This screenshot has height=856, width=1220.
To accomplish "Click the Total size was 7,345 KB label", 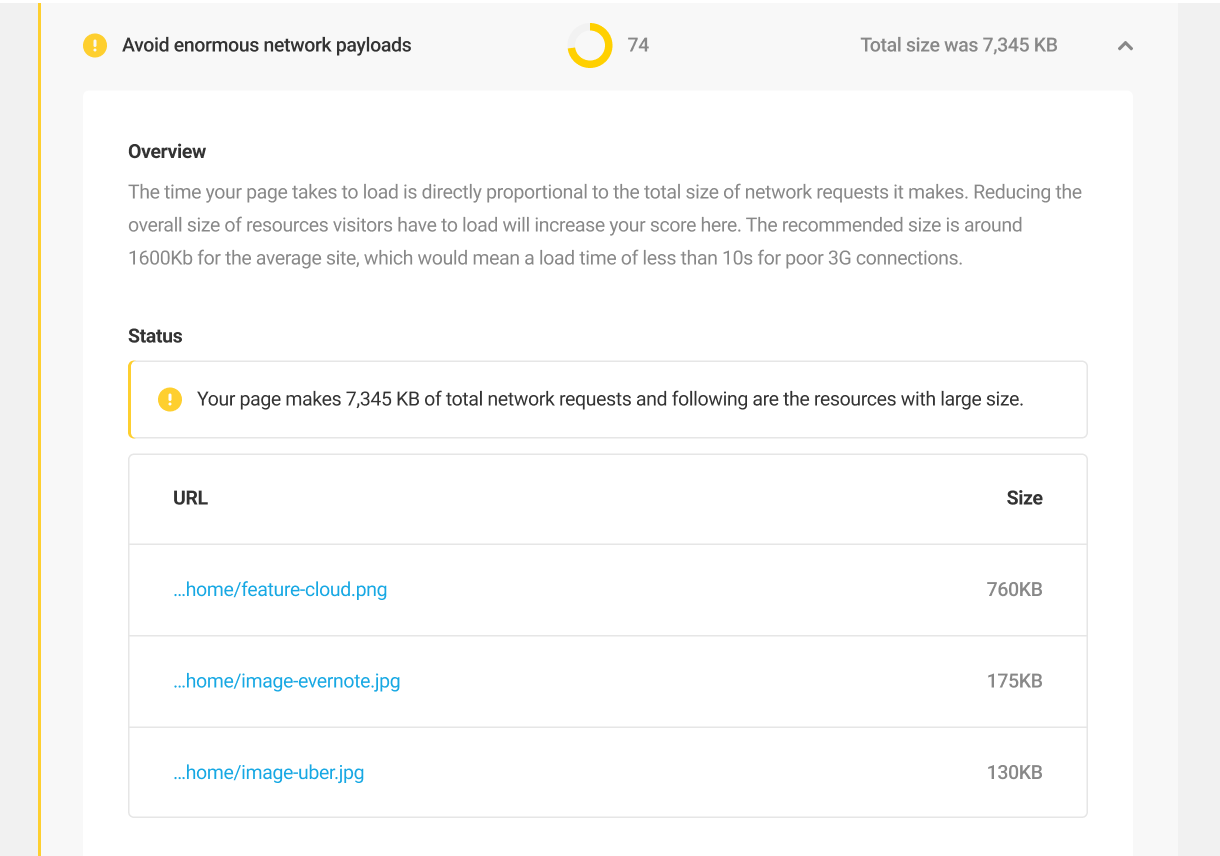I will click(x=958, y=45).
